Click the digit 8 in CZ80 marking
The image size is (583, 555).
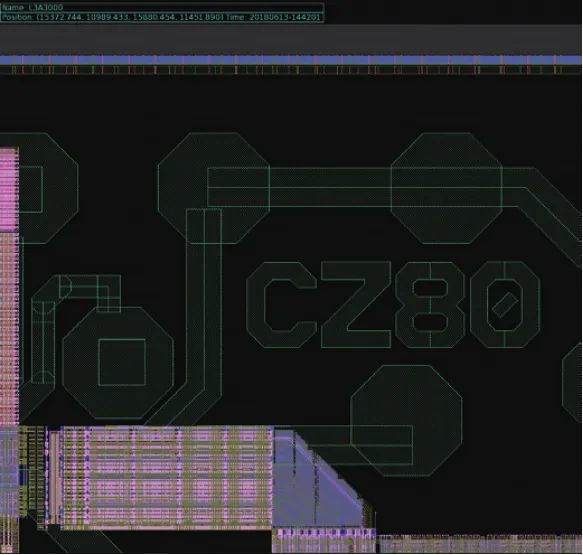pyautogui.click(x=430, y=305)
